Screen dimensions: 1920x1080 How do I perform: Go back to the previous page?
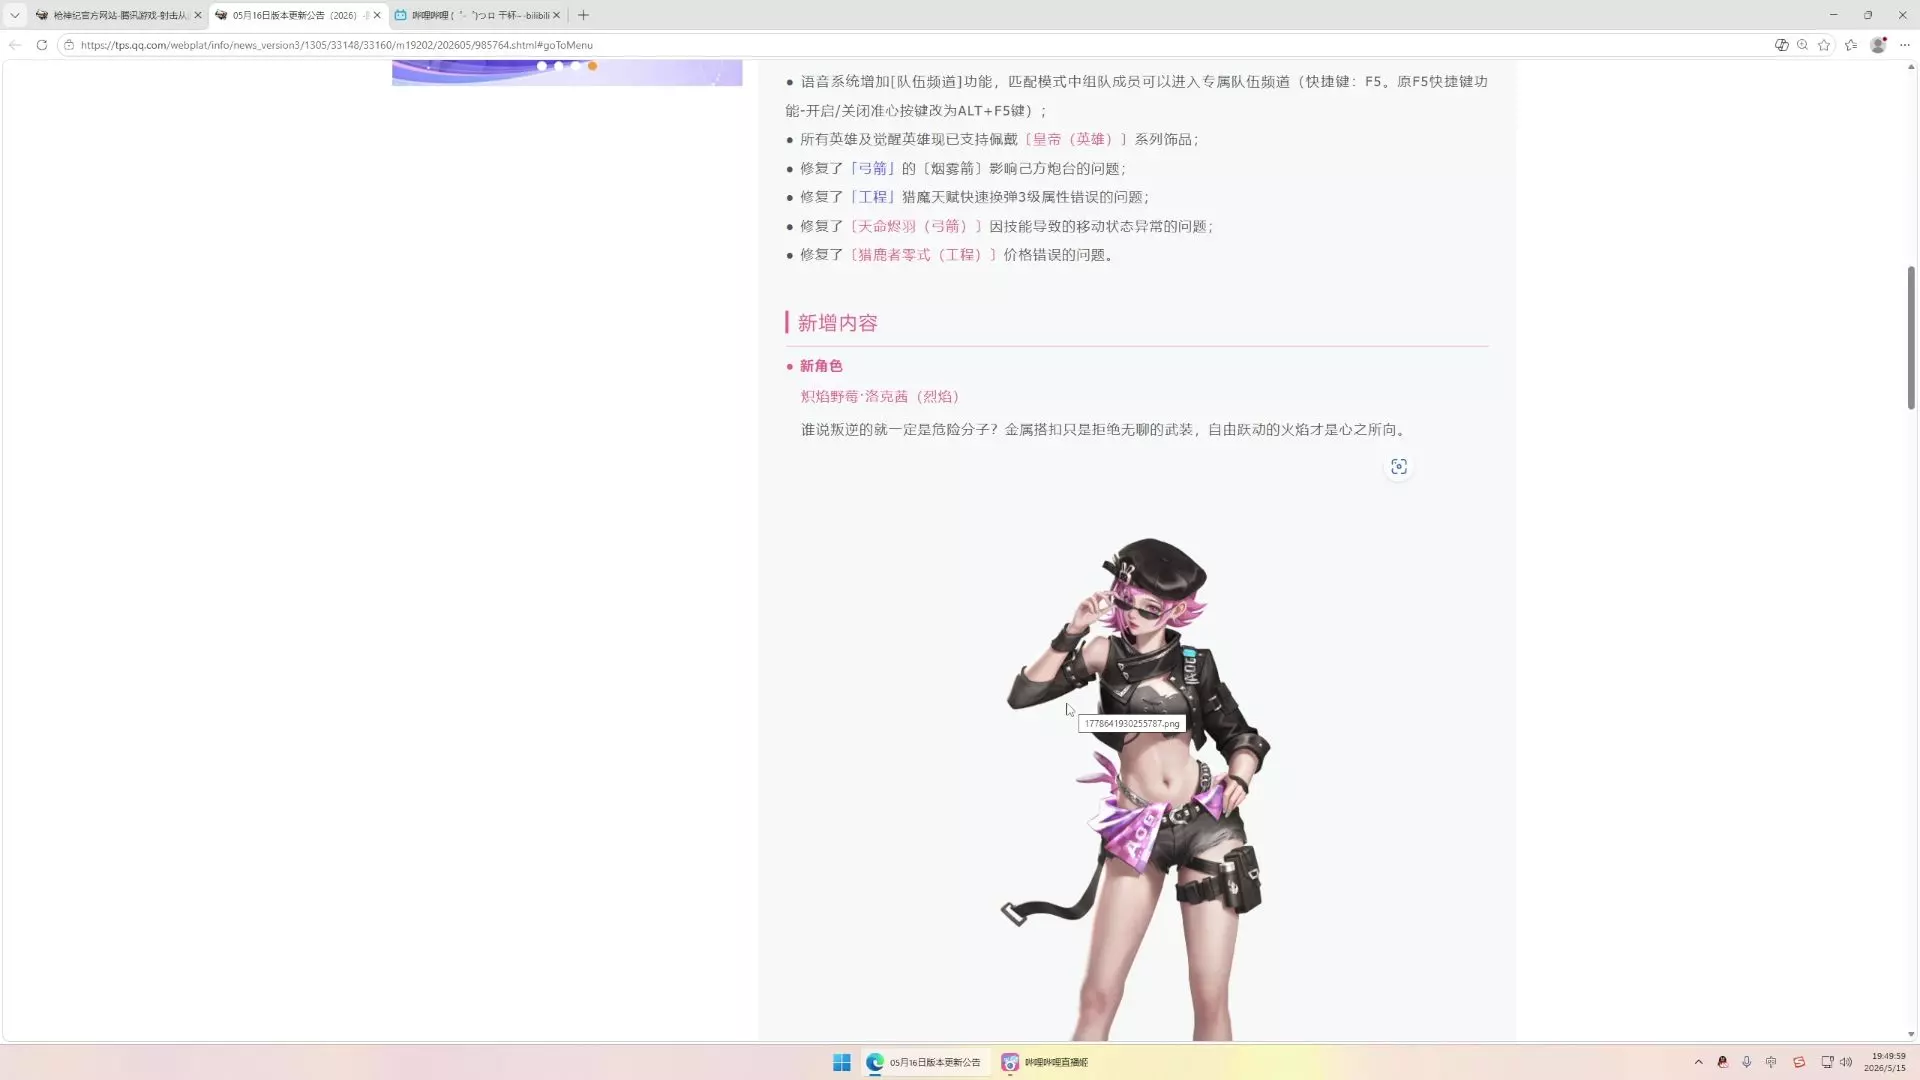pos(15,45)
